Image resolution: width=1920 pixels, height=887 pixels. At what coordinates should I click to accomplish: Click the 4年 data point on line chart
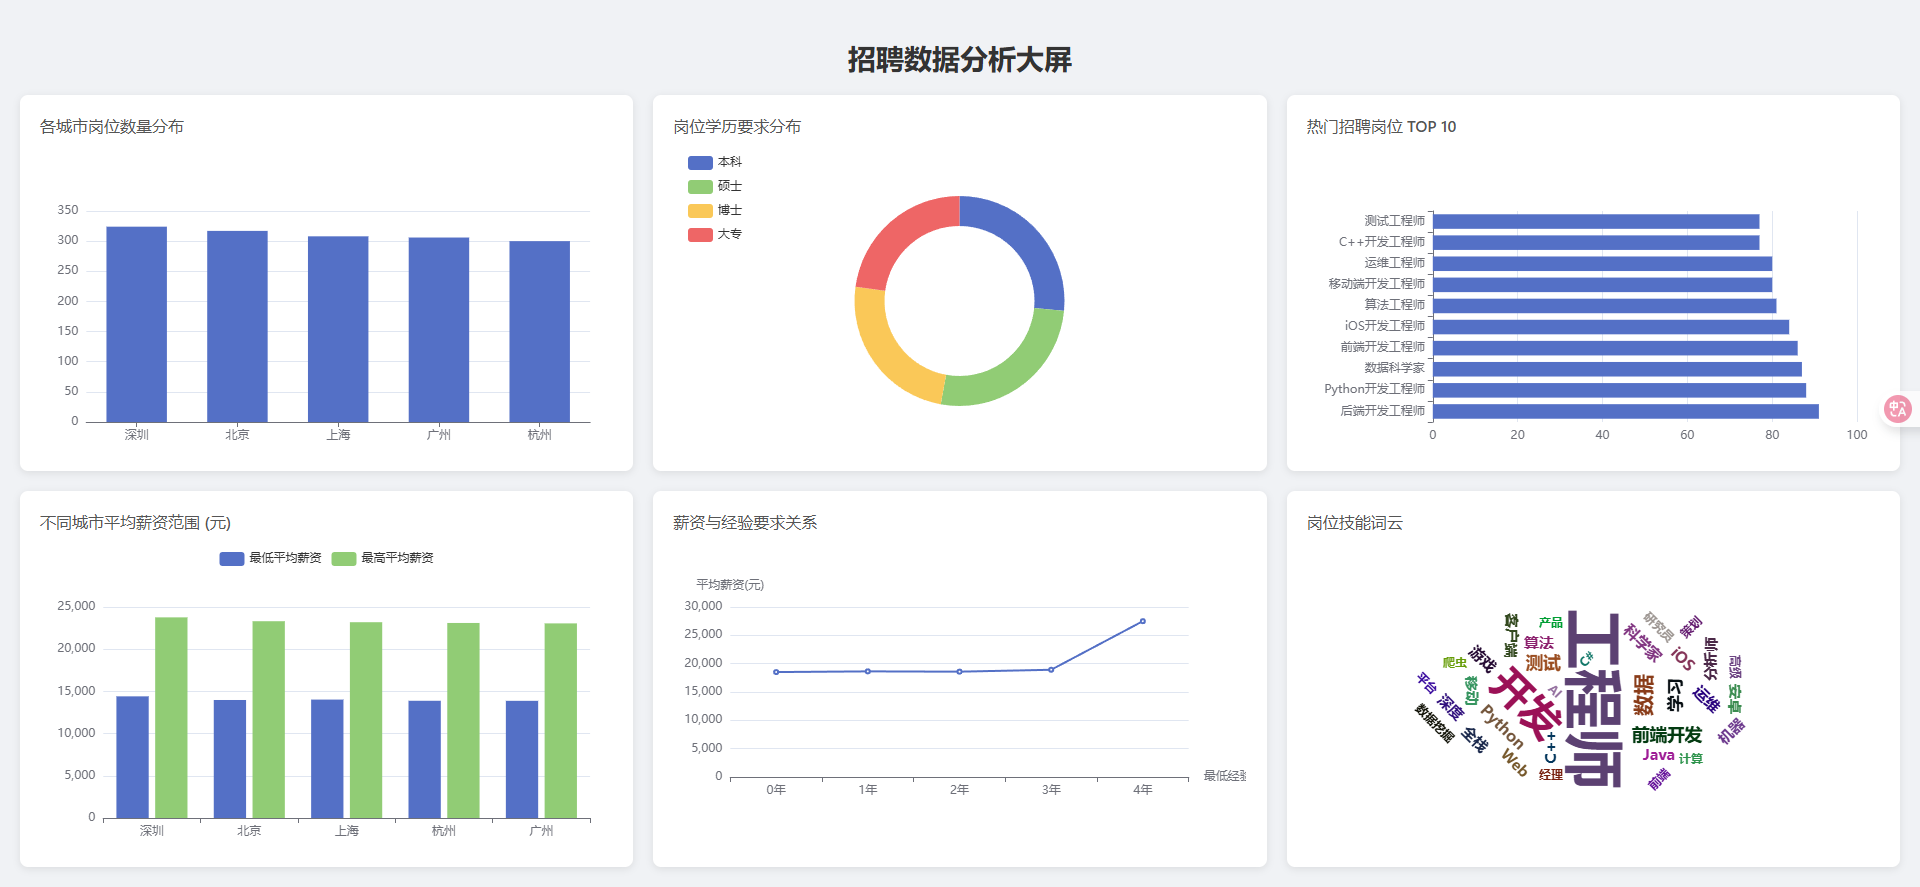[1143, 621]
